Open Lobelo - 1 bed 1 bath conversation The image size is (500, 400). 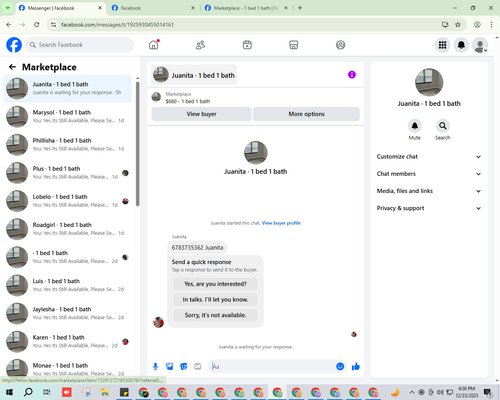pos(67,201)
